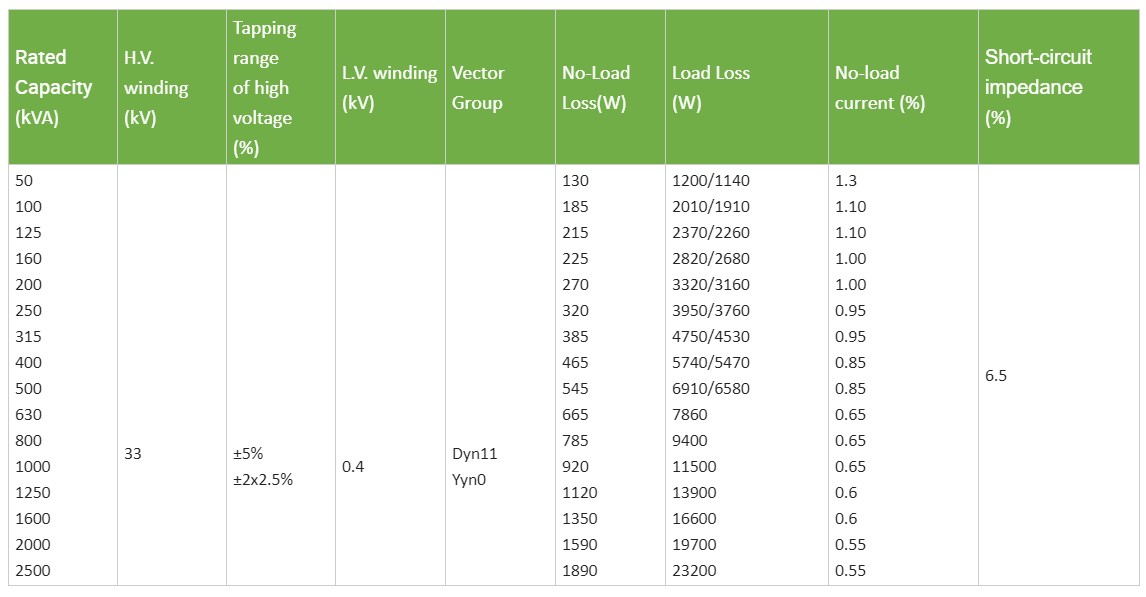Click the Vector Group column header
This screenshot has height=597, width=1146.
pos(478,87)
